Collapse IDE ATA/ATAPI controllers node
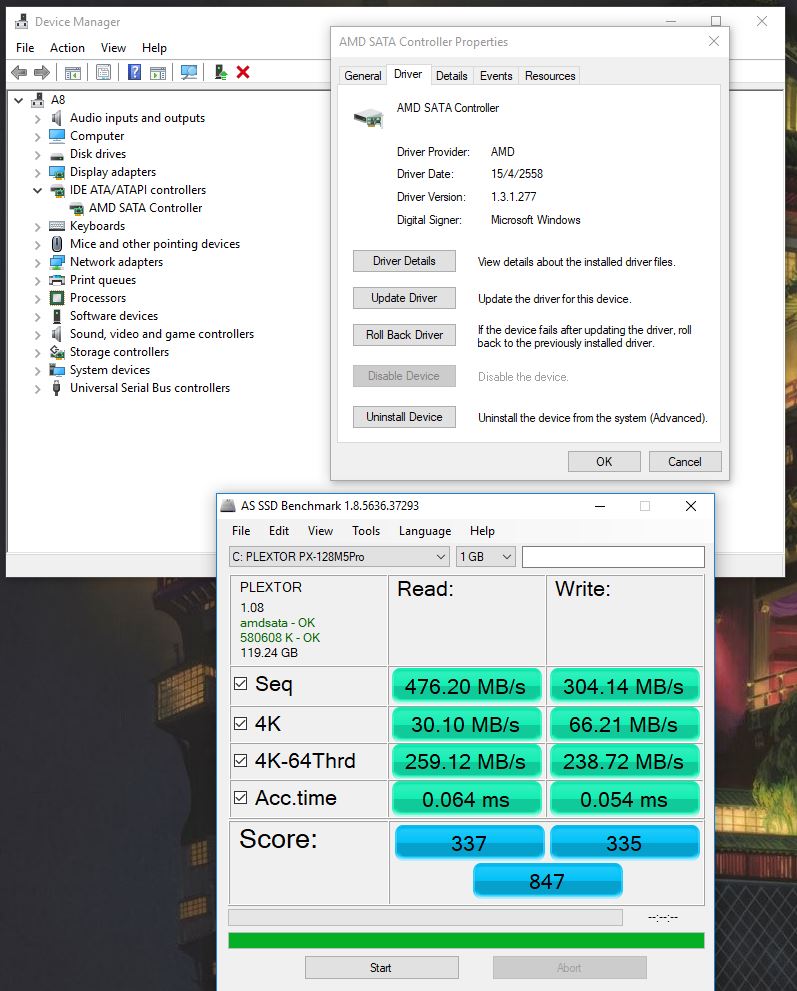This screenshot has height=991, width=797. tap(37, 190)
